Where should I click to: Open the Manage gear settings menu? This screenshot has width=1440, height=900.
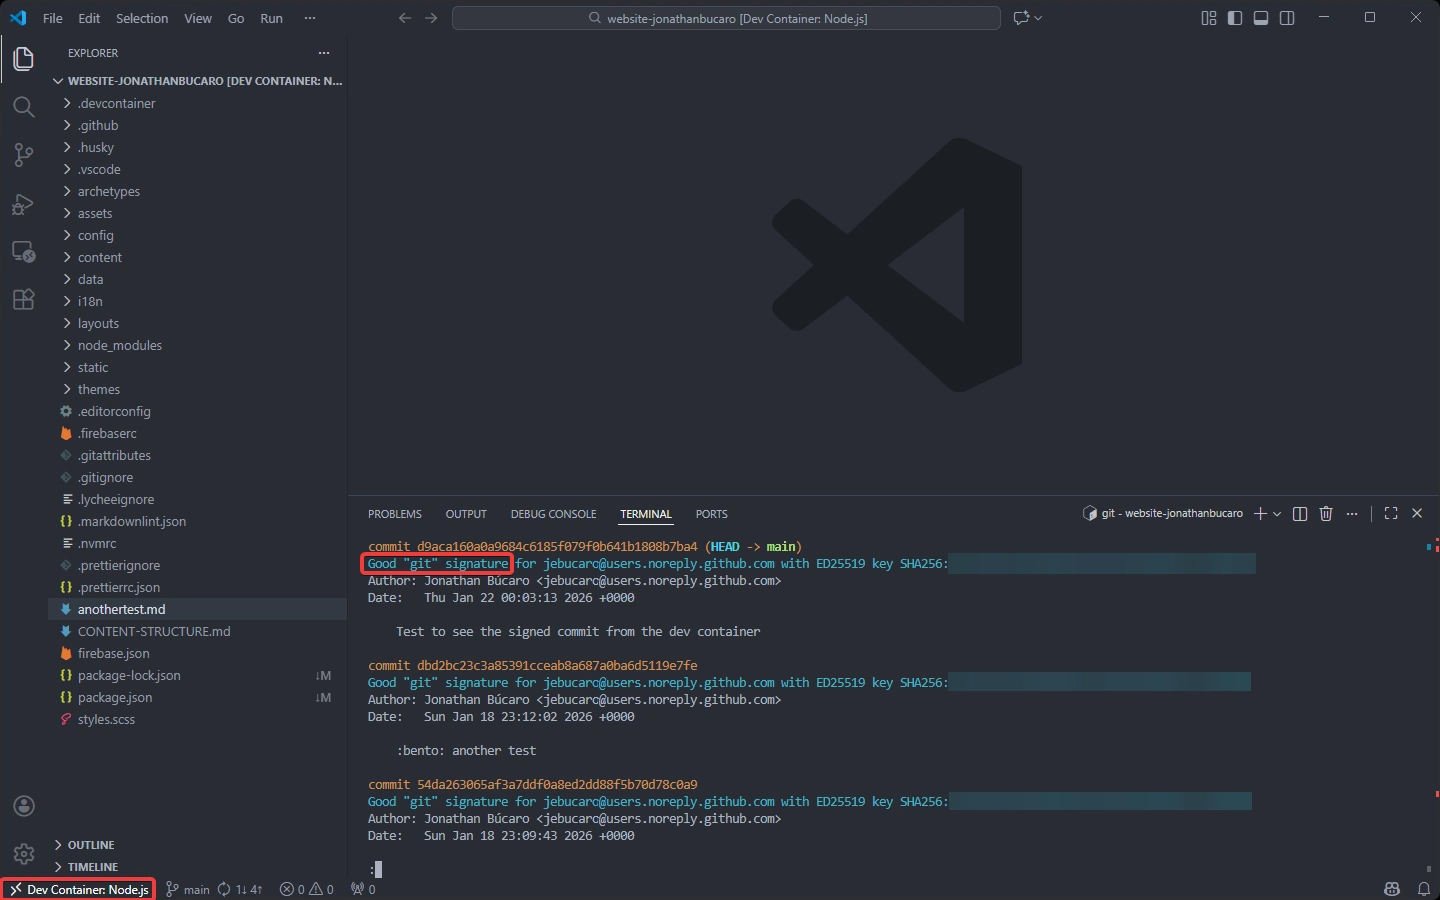[x=24, y=854]
